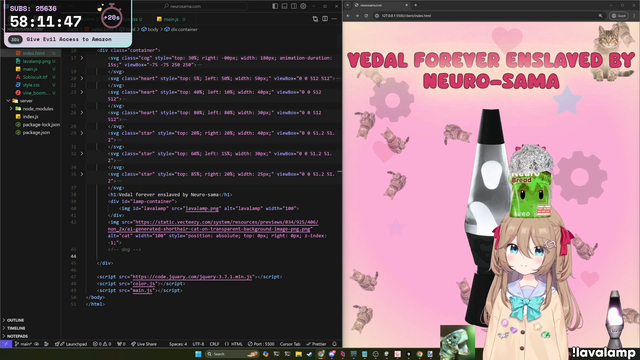
Task: Follow color.js script link
Action: (144, 284)
